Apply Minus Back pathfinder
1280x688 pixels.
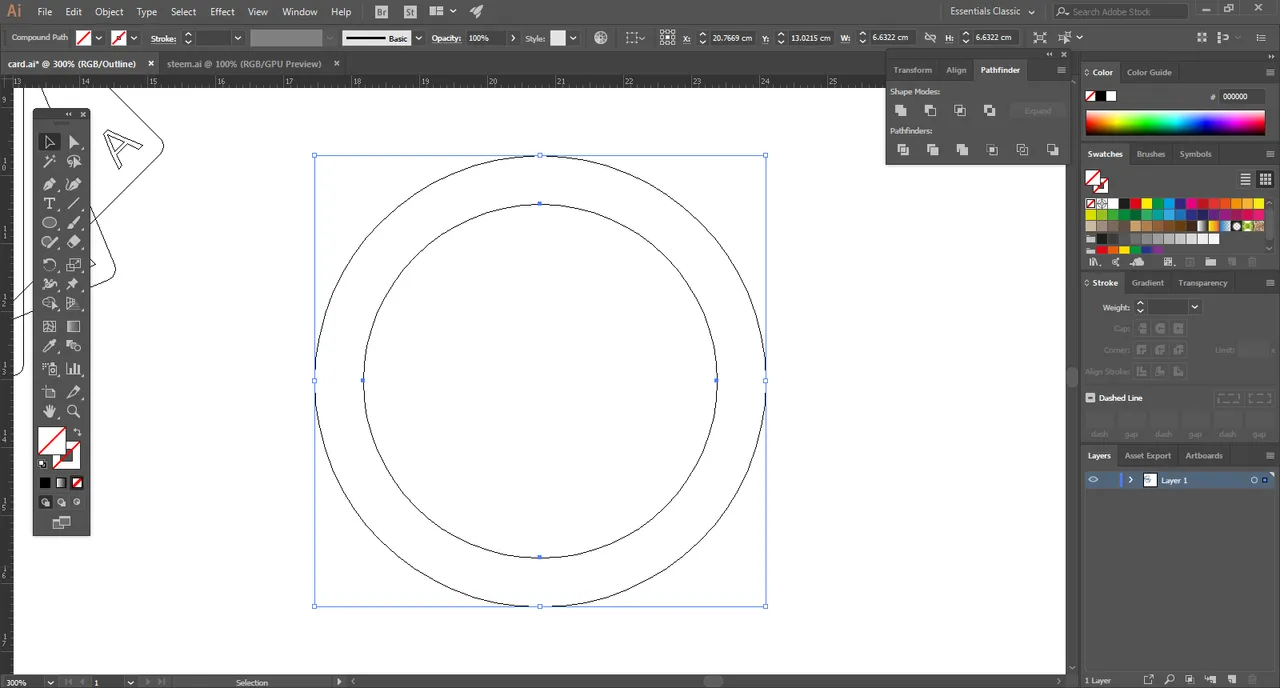(1053, 150)
